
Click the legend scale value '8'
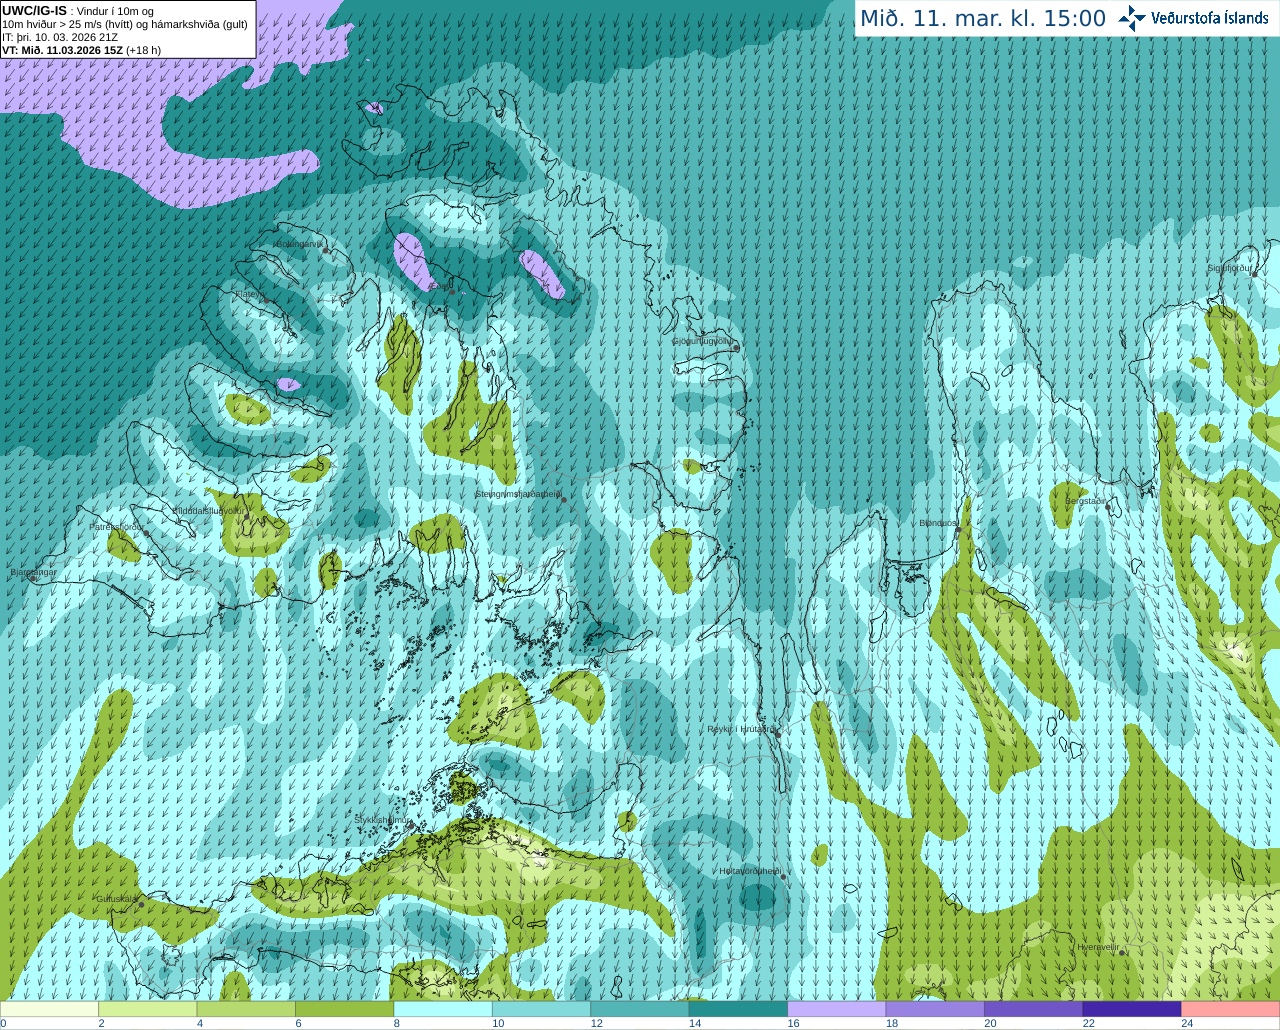[x=397, y=1023]
